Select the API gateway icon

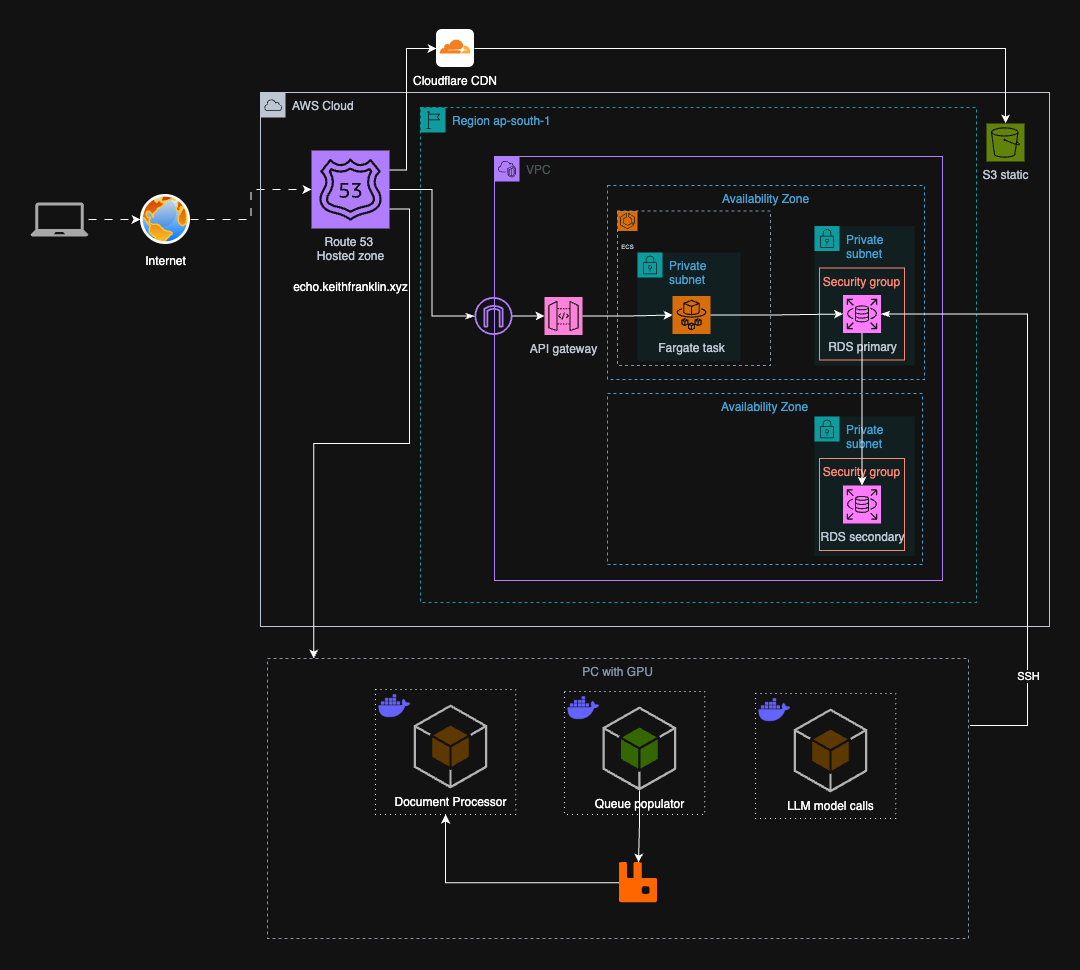[x=563, y=316]
